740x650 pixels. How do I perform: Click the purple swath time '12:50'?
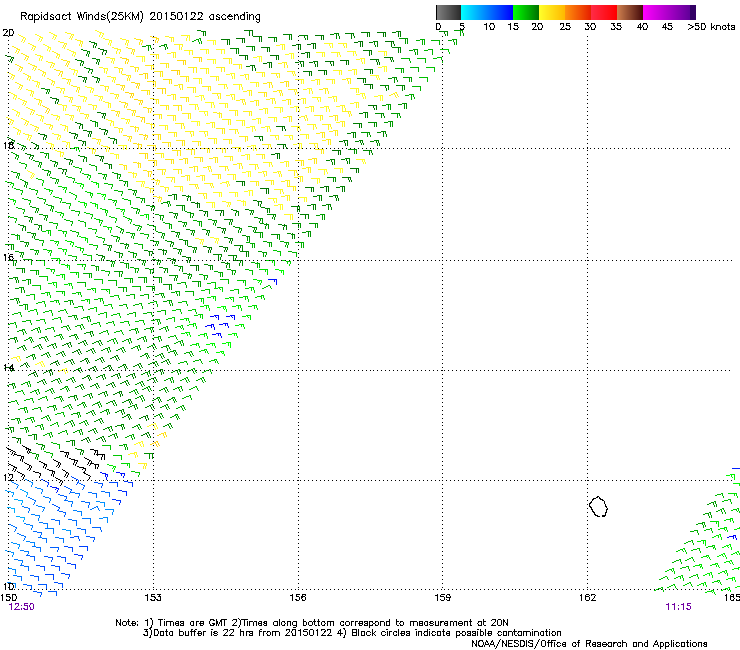[22, 607]
